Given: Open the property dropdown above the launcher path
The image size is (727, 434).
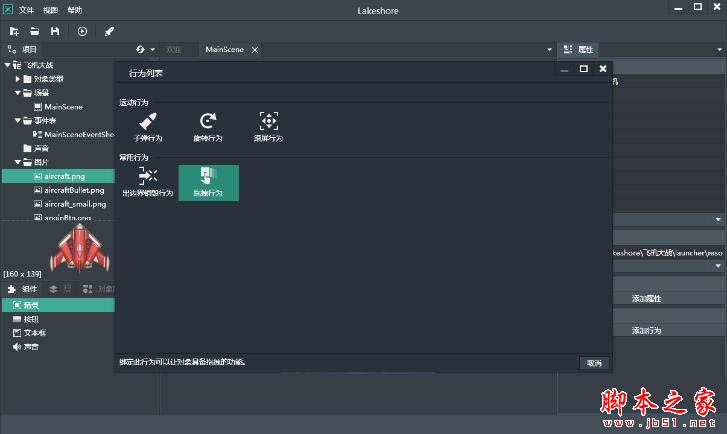Looking at the screenshot, I should pyautogui.click(x=718, y=219).
